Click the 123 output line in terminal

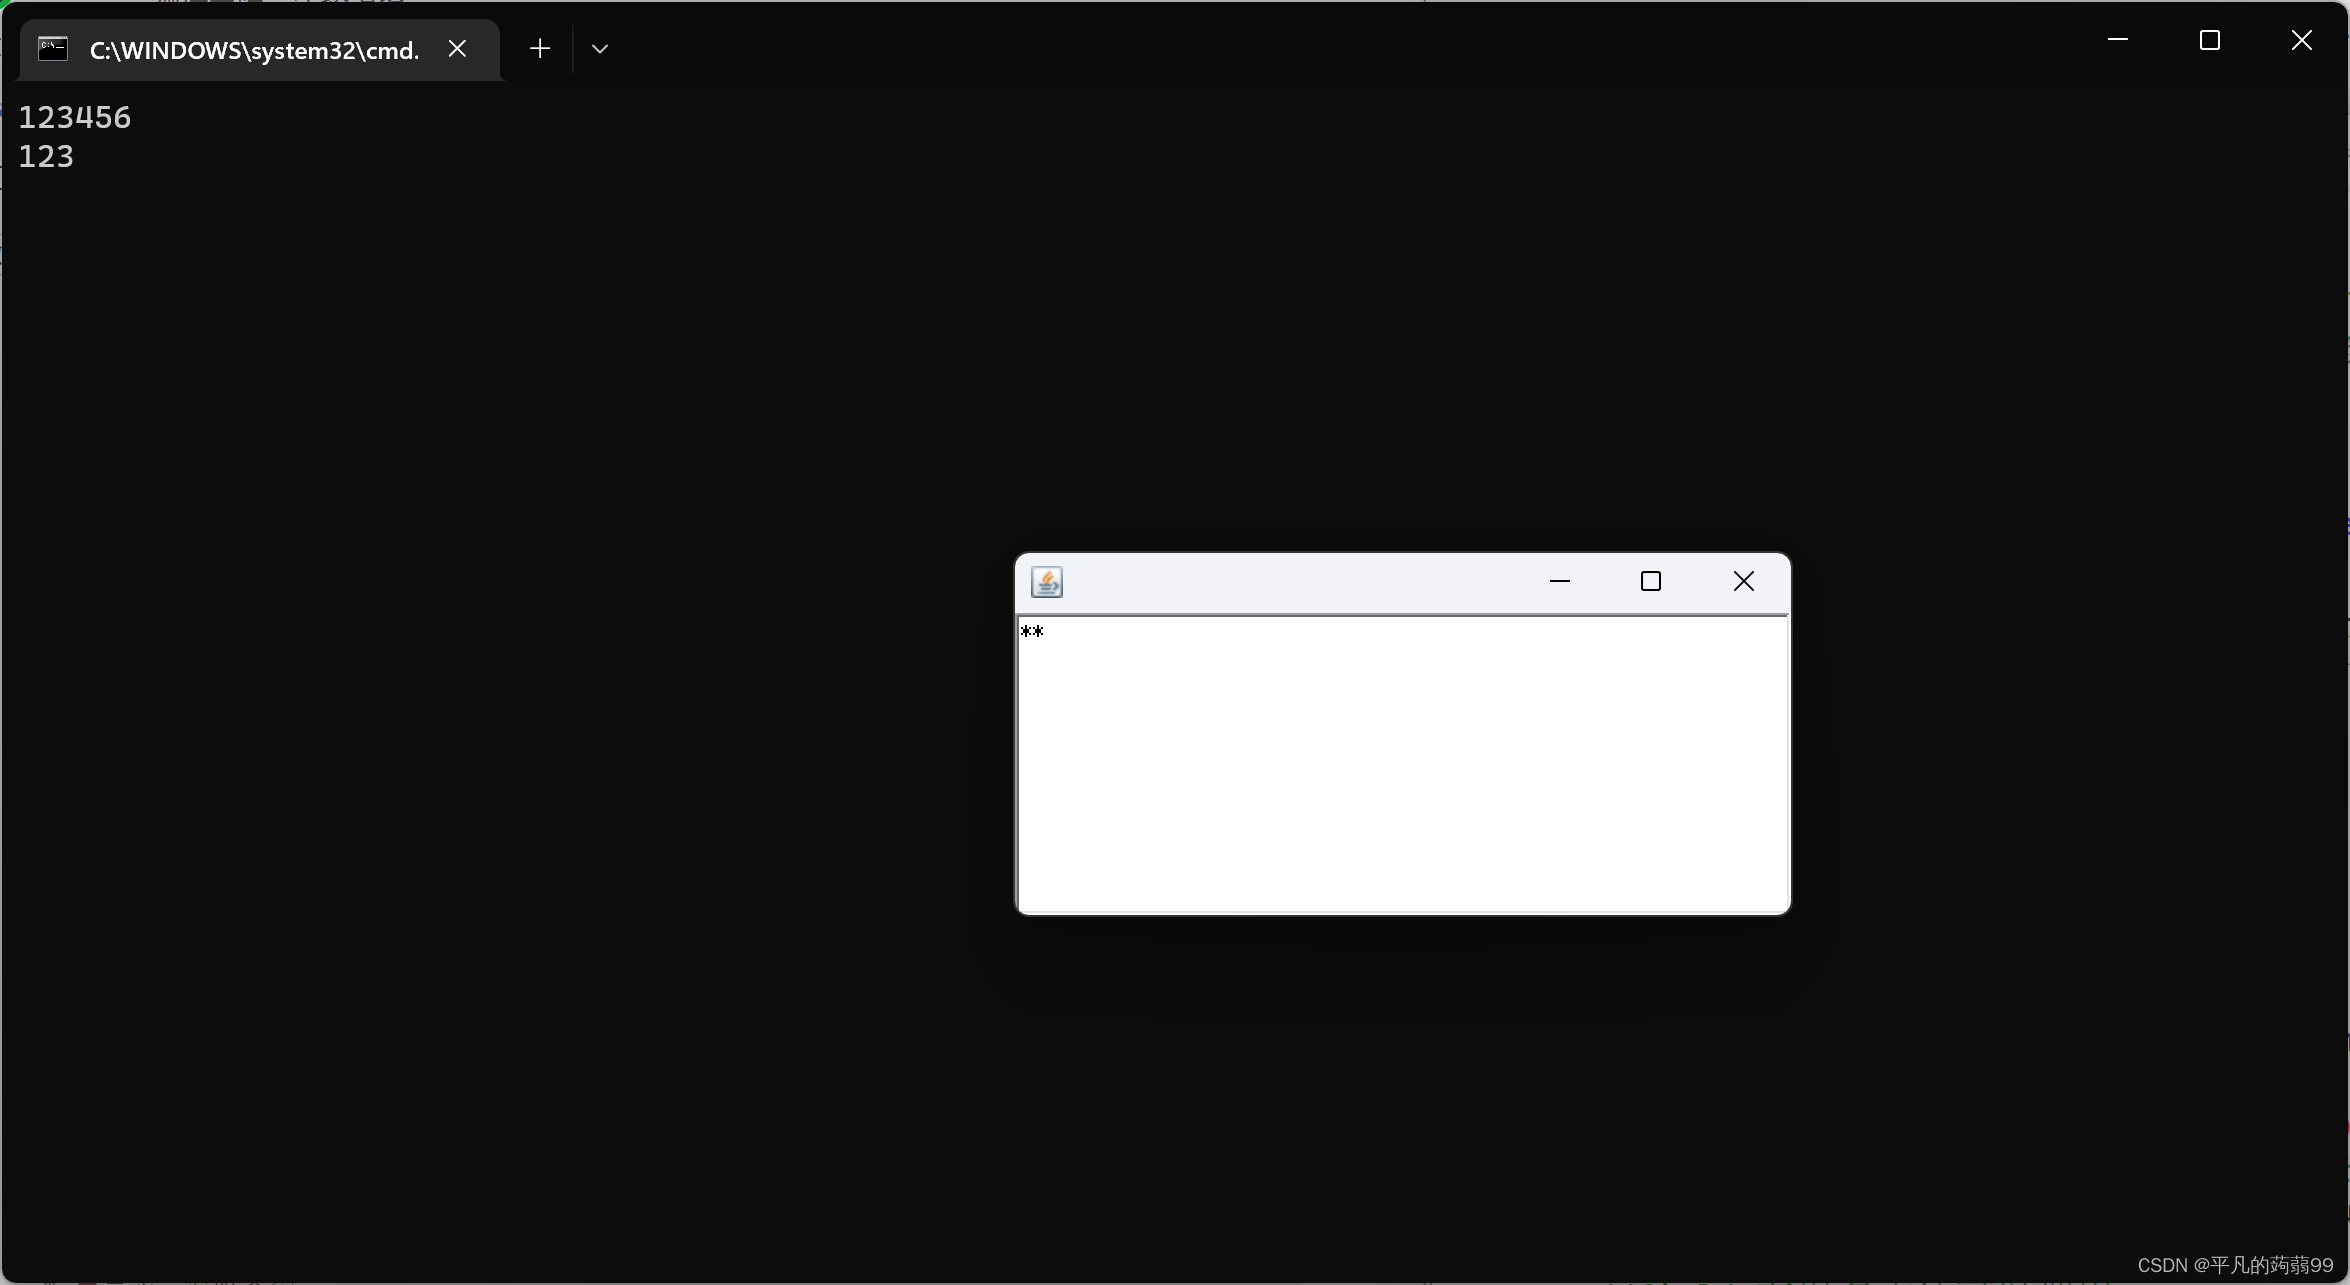point(46,157)
